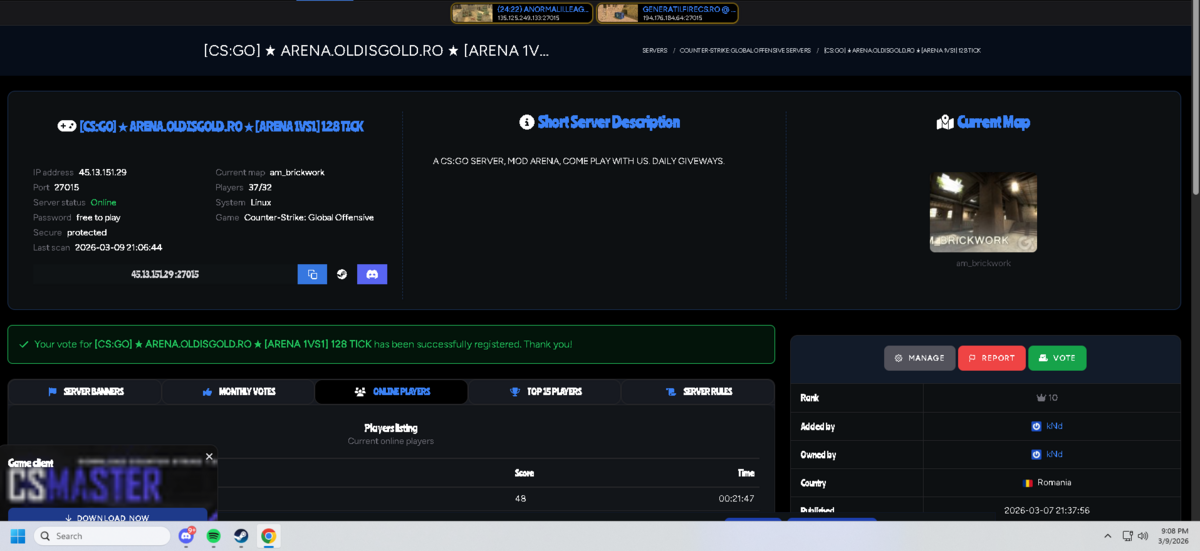Click the red Report button
Screen dimensions: 1200x551
click(991, 358)
